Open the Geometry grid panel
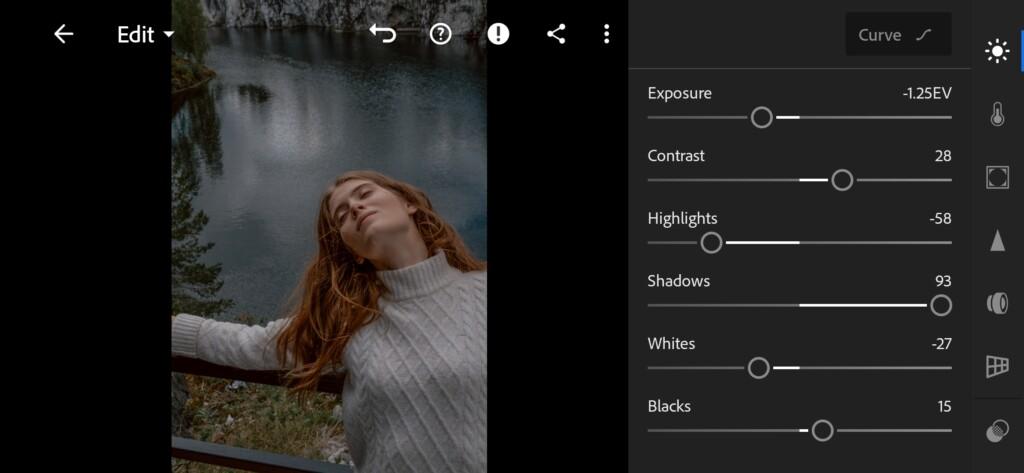1024x473 pixels. coord(997,366)
